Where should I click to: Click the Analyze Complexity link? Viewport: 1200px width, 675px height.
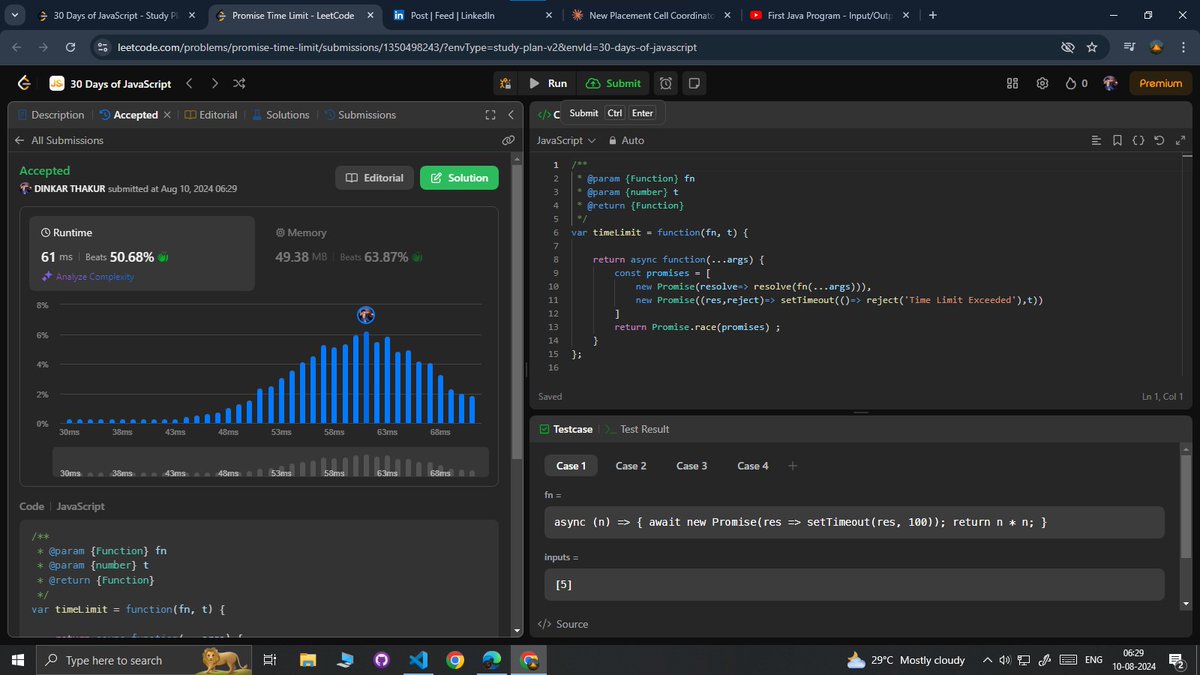click(94, 277)
